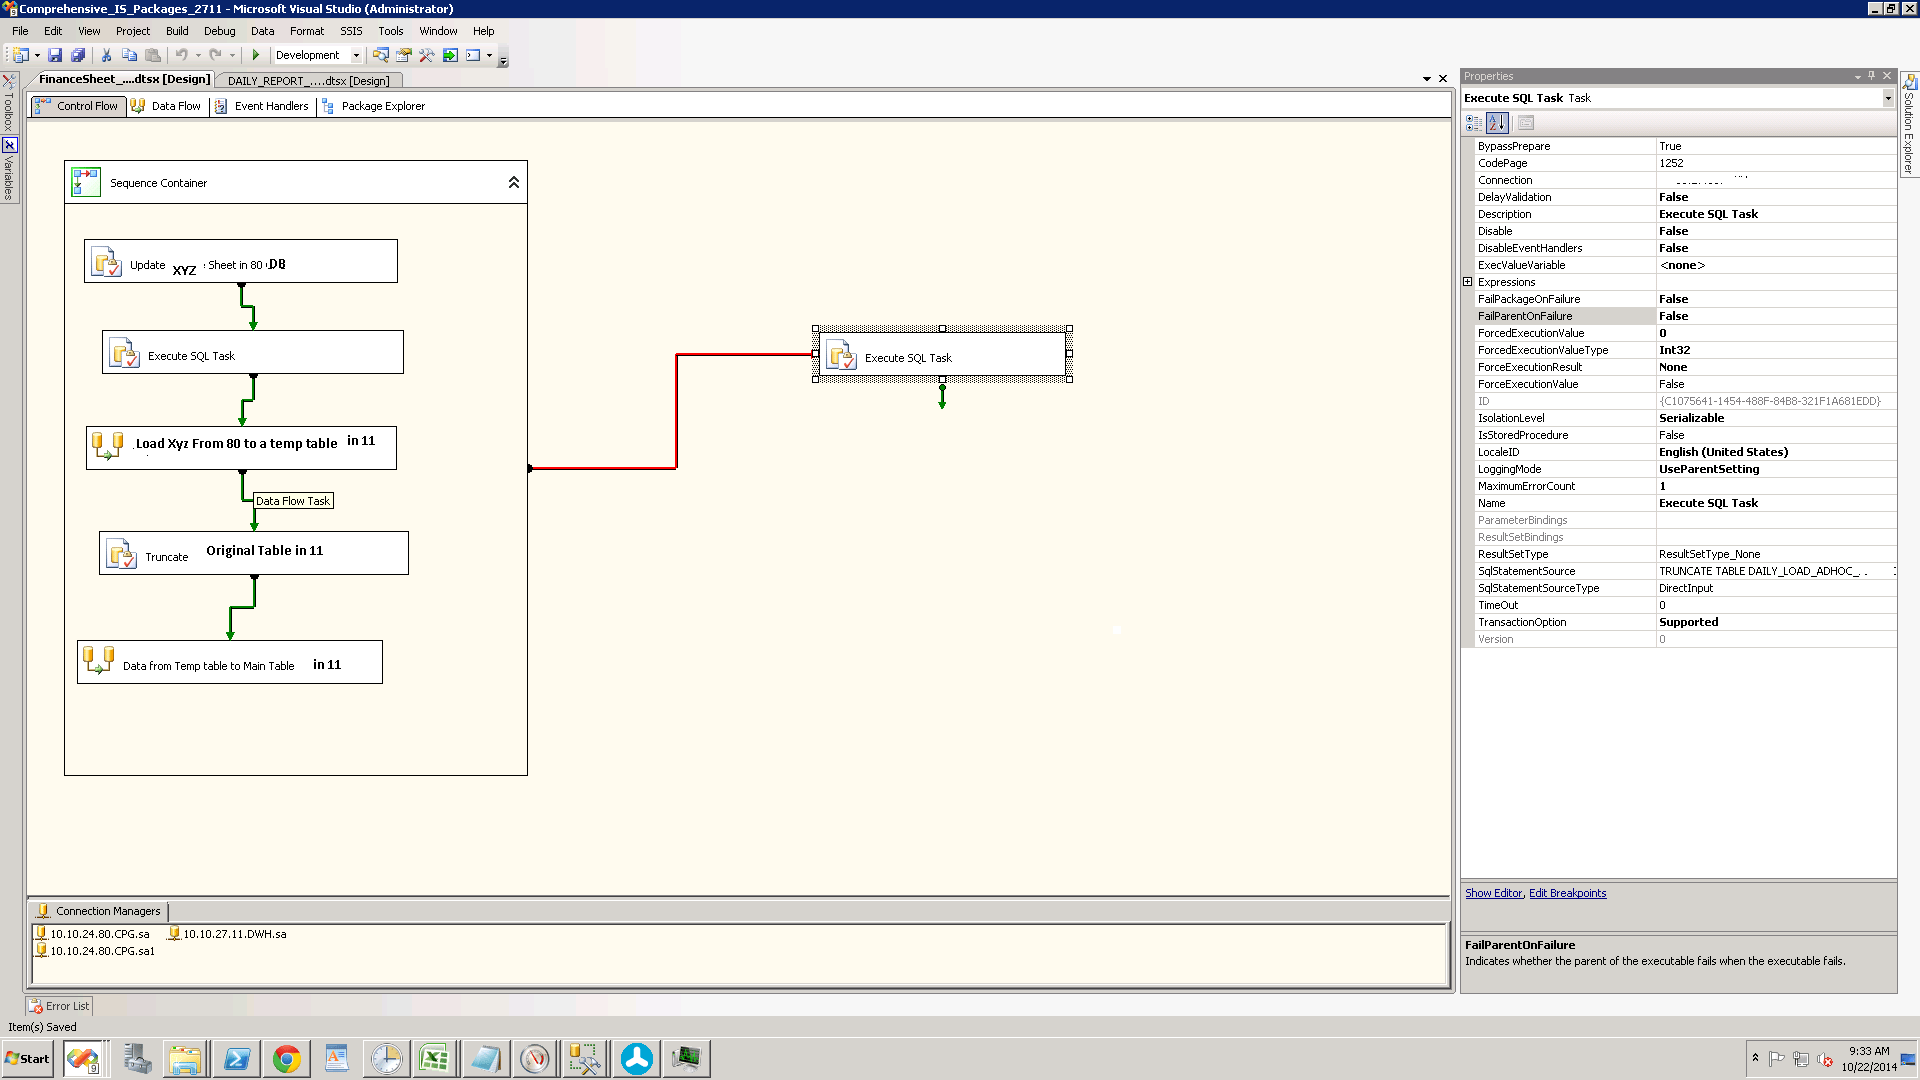Open Google Chrome from the taskbar

point(286,1058)
